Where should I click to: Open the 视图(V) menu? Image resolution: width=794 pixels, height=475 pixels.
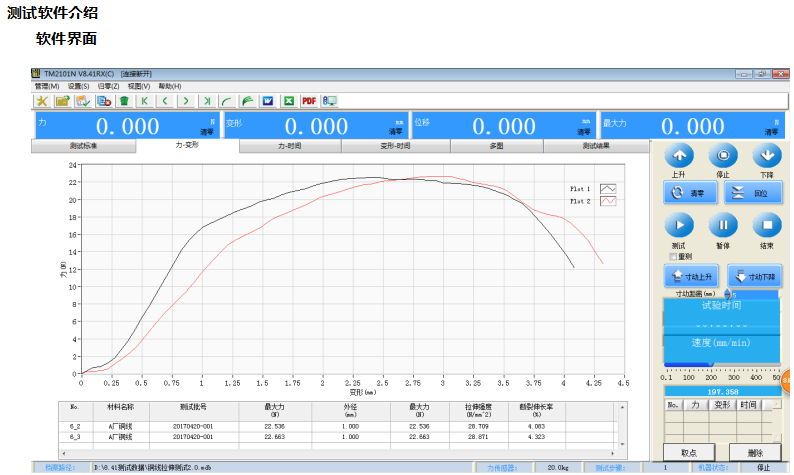[x=139, y=87]
